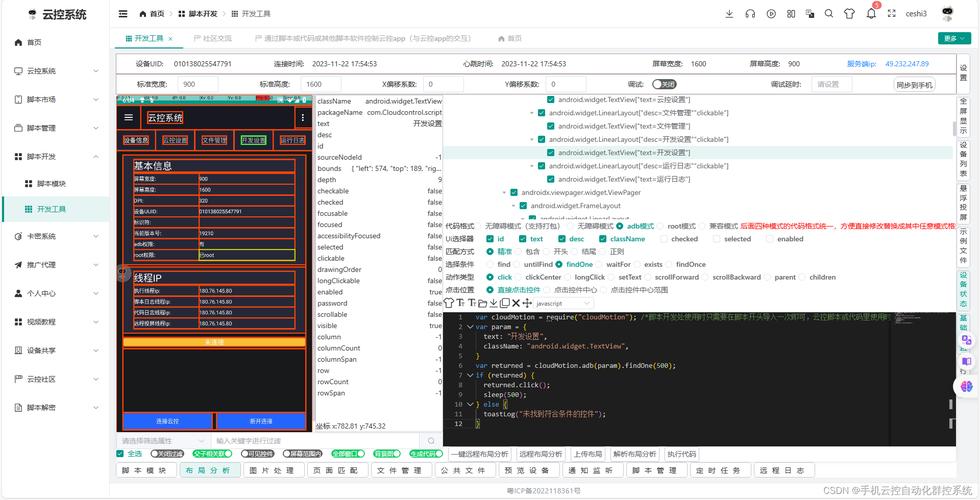980x500 pixels.
Task: Select 包含 match mode radio
Action: pos(518,251)
